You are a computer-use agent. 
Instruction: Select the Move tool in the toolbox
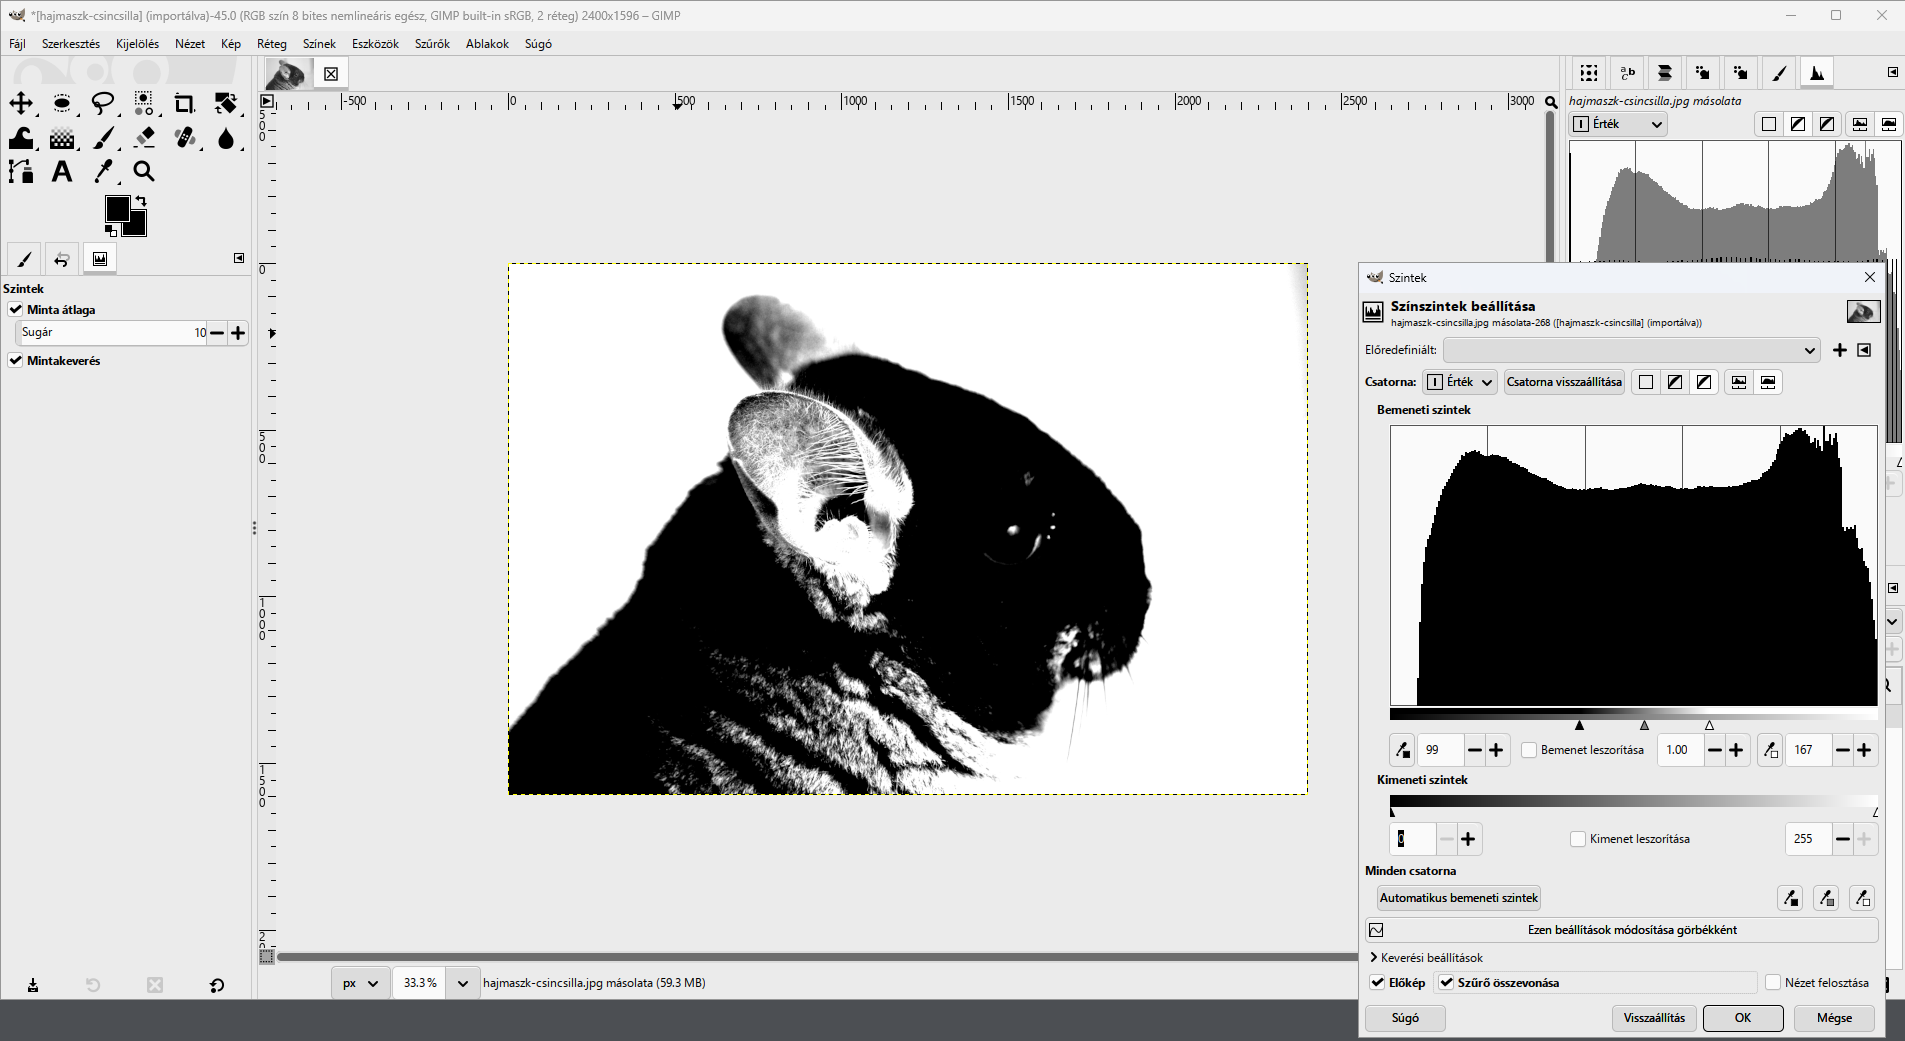click(x=21, y=103)
